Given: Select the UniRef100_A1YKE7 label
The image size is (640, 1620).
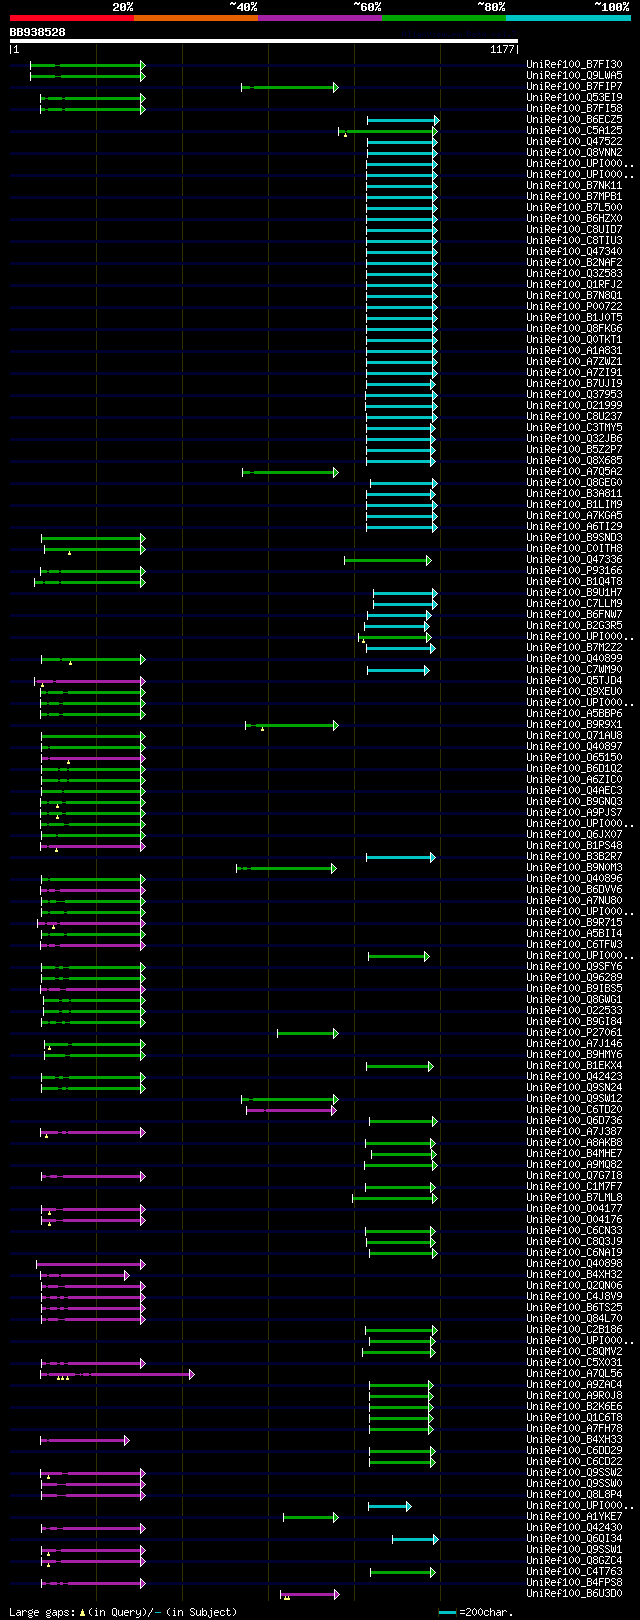Looking at the screenshot, I should [574, 1517].
